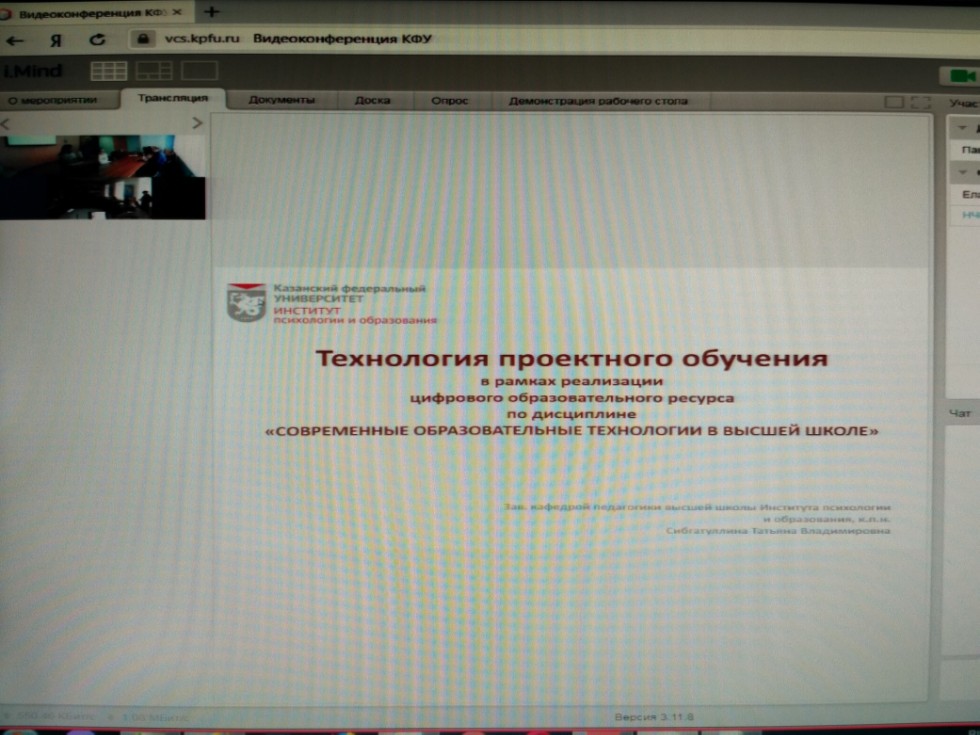Select the single-window video layout icon
The width and height of the screenshot is (980, 735).
click(x=199, y=70)
